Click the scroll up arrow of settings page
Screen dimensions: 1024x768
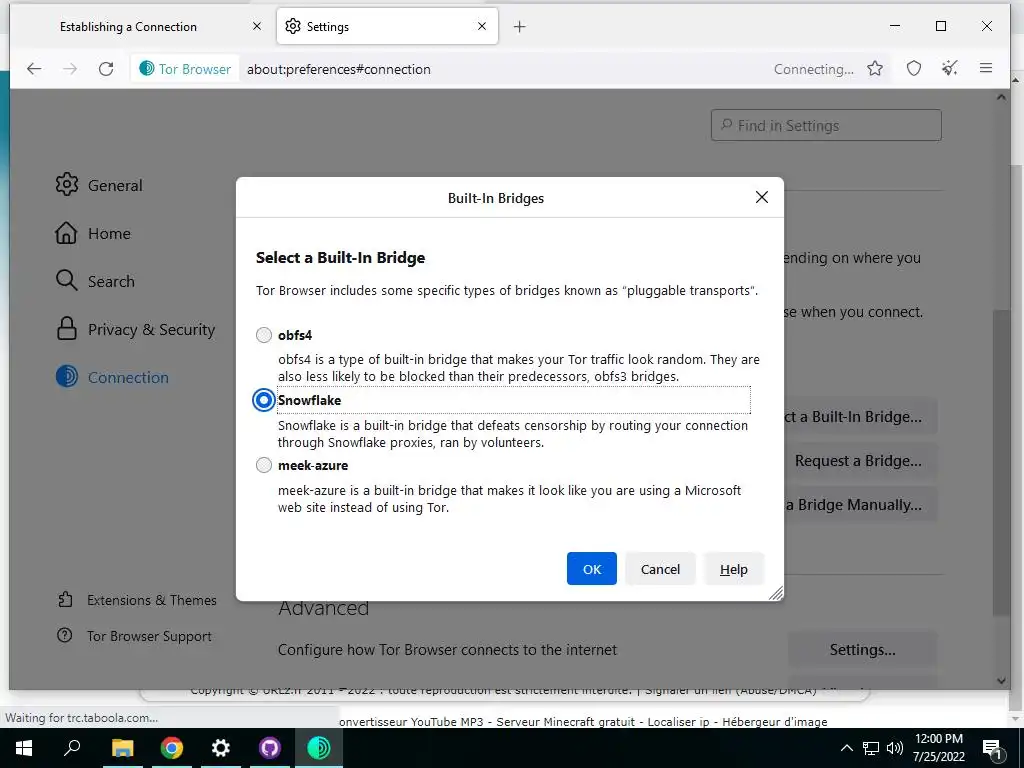1001,97
